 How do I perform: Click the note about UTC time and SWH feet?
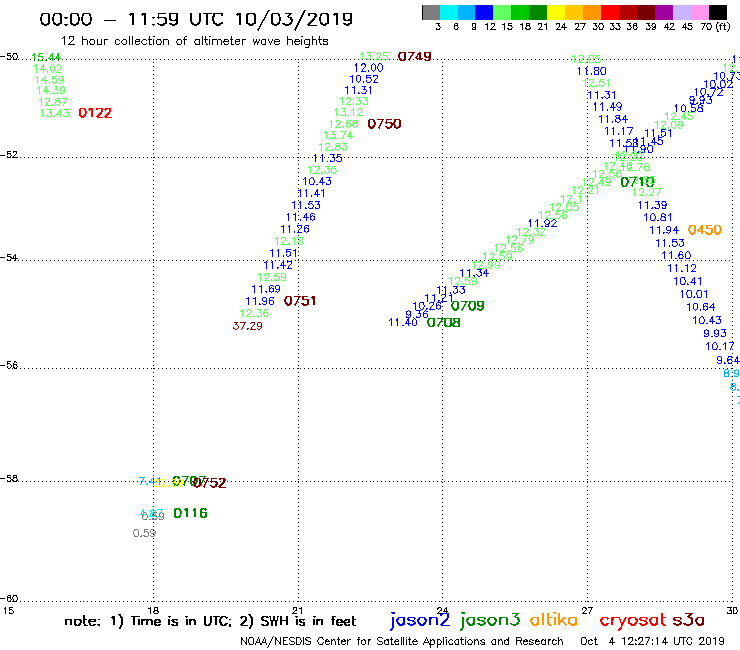click(x=210, y=621)
